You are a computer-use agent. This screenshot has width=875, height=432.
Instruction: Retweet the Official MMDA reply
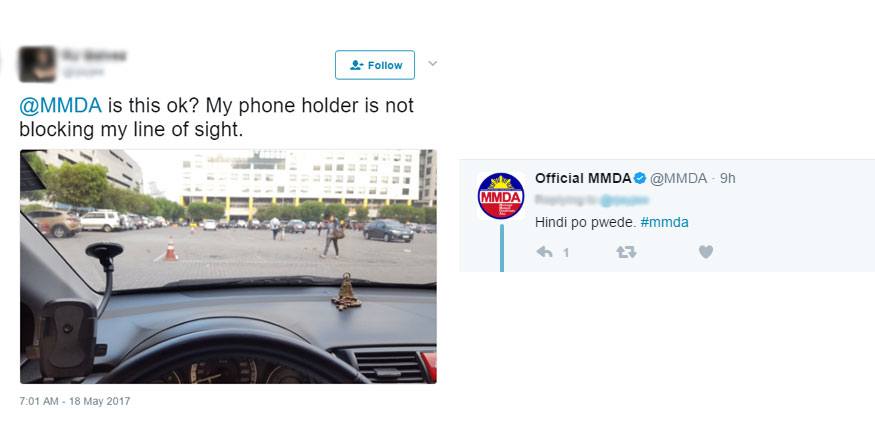pyautogui.click(x=626, y=252)
